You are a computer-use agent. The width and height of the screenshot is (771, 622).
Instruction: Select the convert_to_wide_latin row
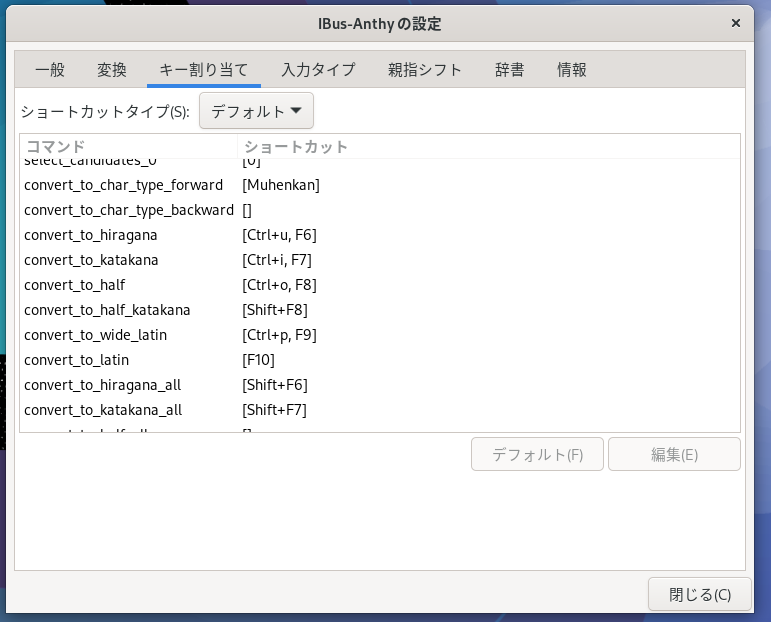[380, 335]
